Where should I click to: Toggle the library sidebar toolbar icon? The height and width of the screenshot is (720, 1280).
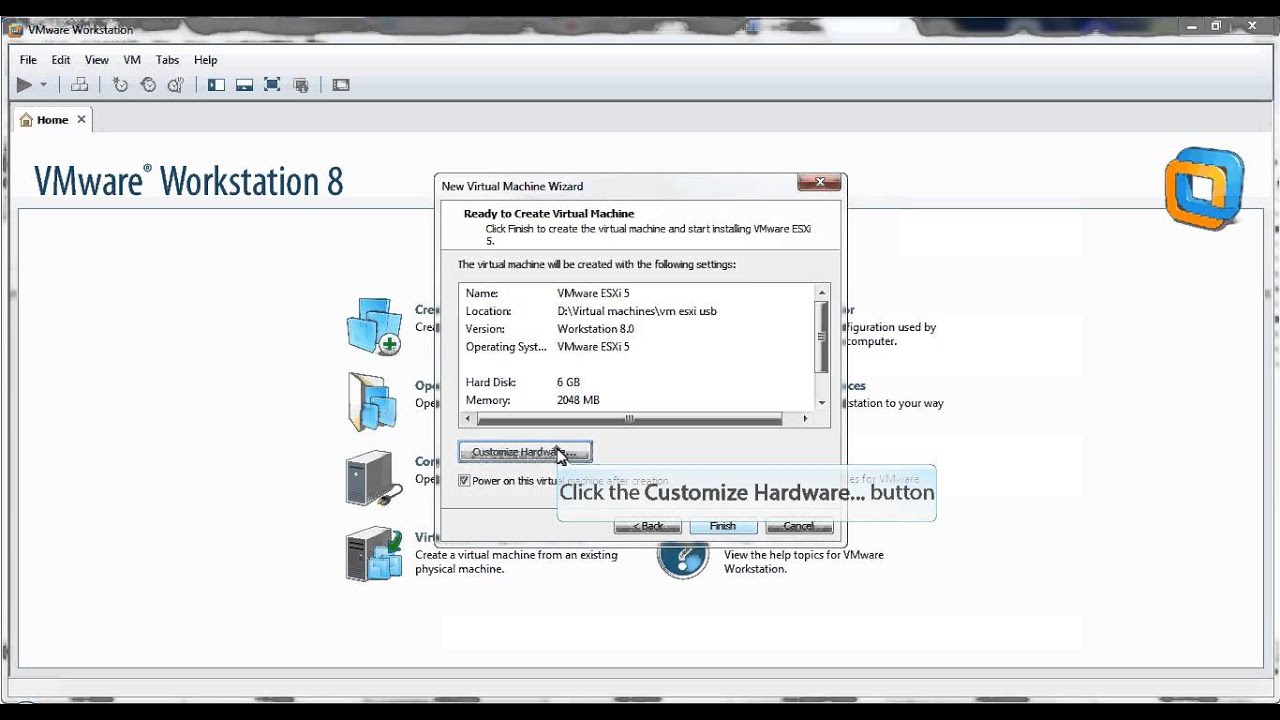pyautogui.click(x=216, y=85)
